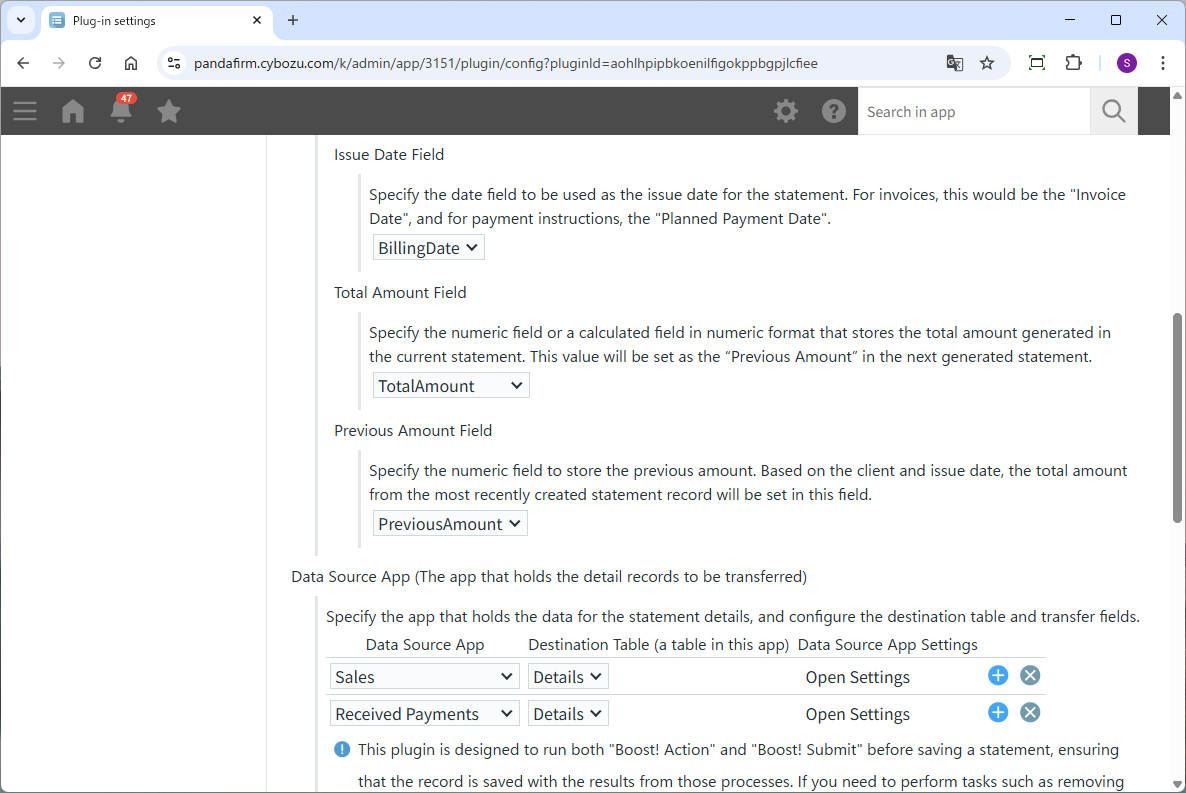Open the help question mark icon
This screenshot has width=1186, height=793.
pos(834,111)
